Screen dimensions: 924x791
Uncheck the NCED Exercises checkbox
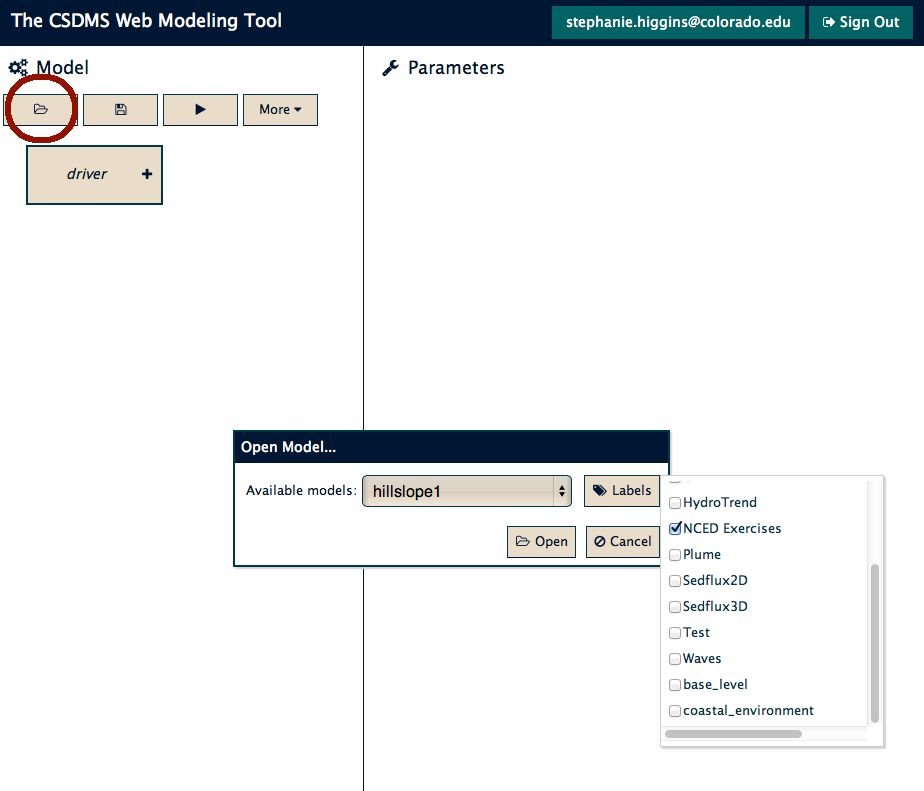pos(675,529)
